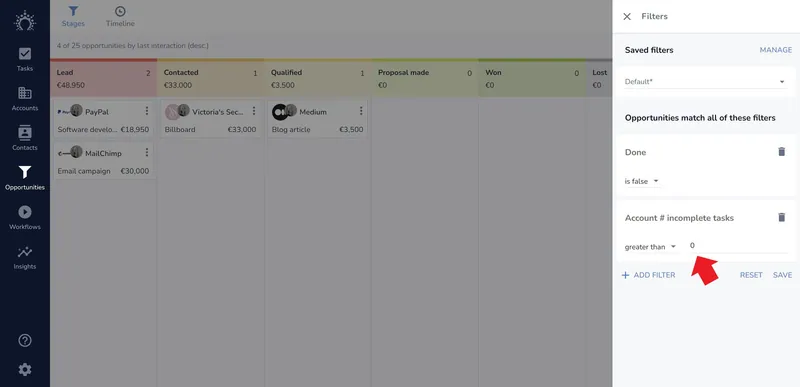The height and width of the screenshot is (387, 800).
Task: Open the MailChimp opportunity name
Action: [x=103, y=153]
